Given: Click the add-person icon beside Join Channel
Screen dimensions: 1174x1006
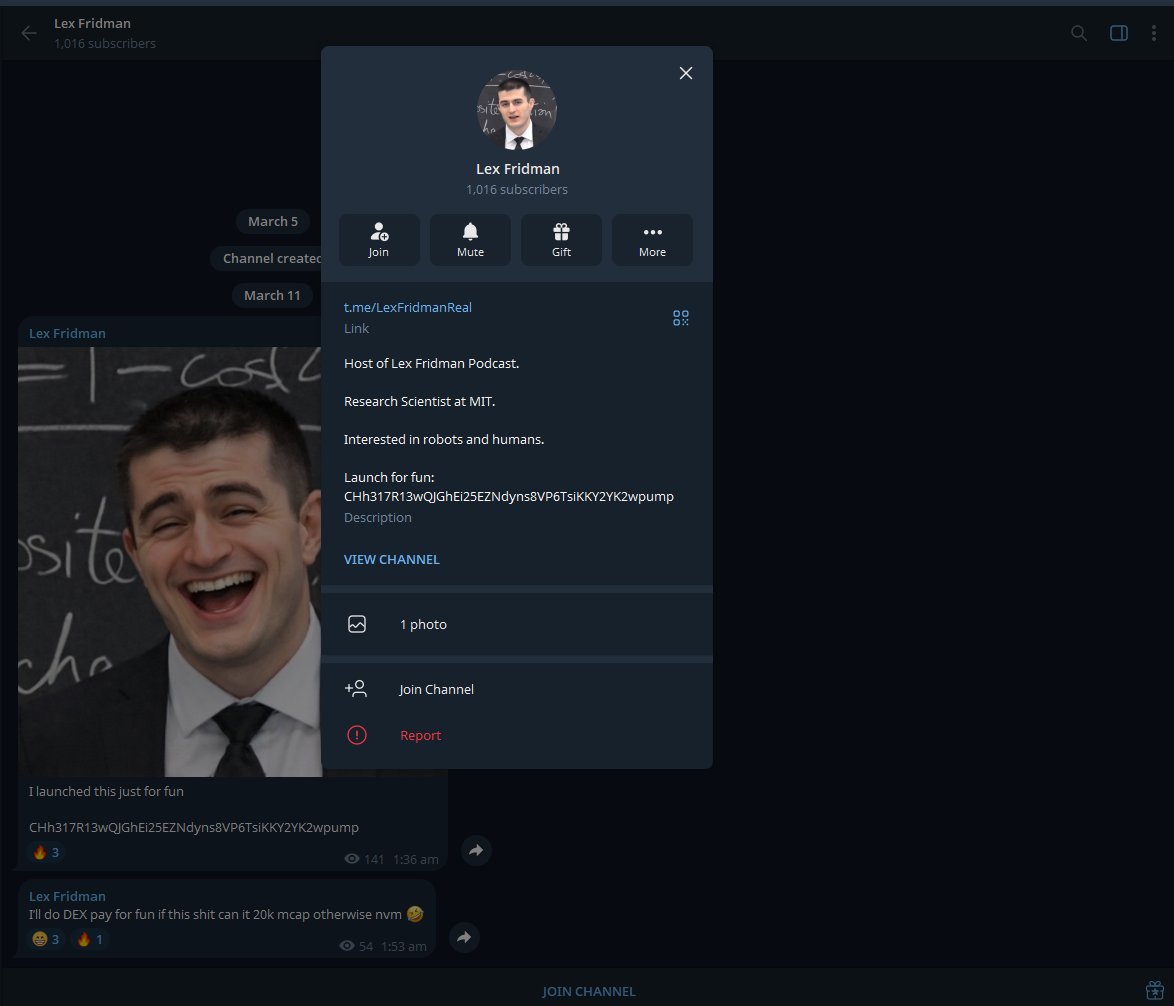Looking at the screenshot, I should [356, 689].
